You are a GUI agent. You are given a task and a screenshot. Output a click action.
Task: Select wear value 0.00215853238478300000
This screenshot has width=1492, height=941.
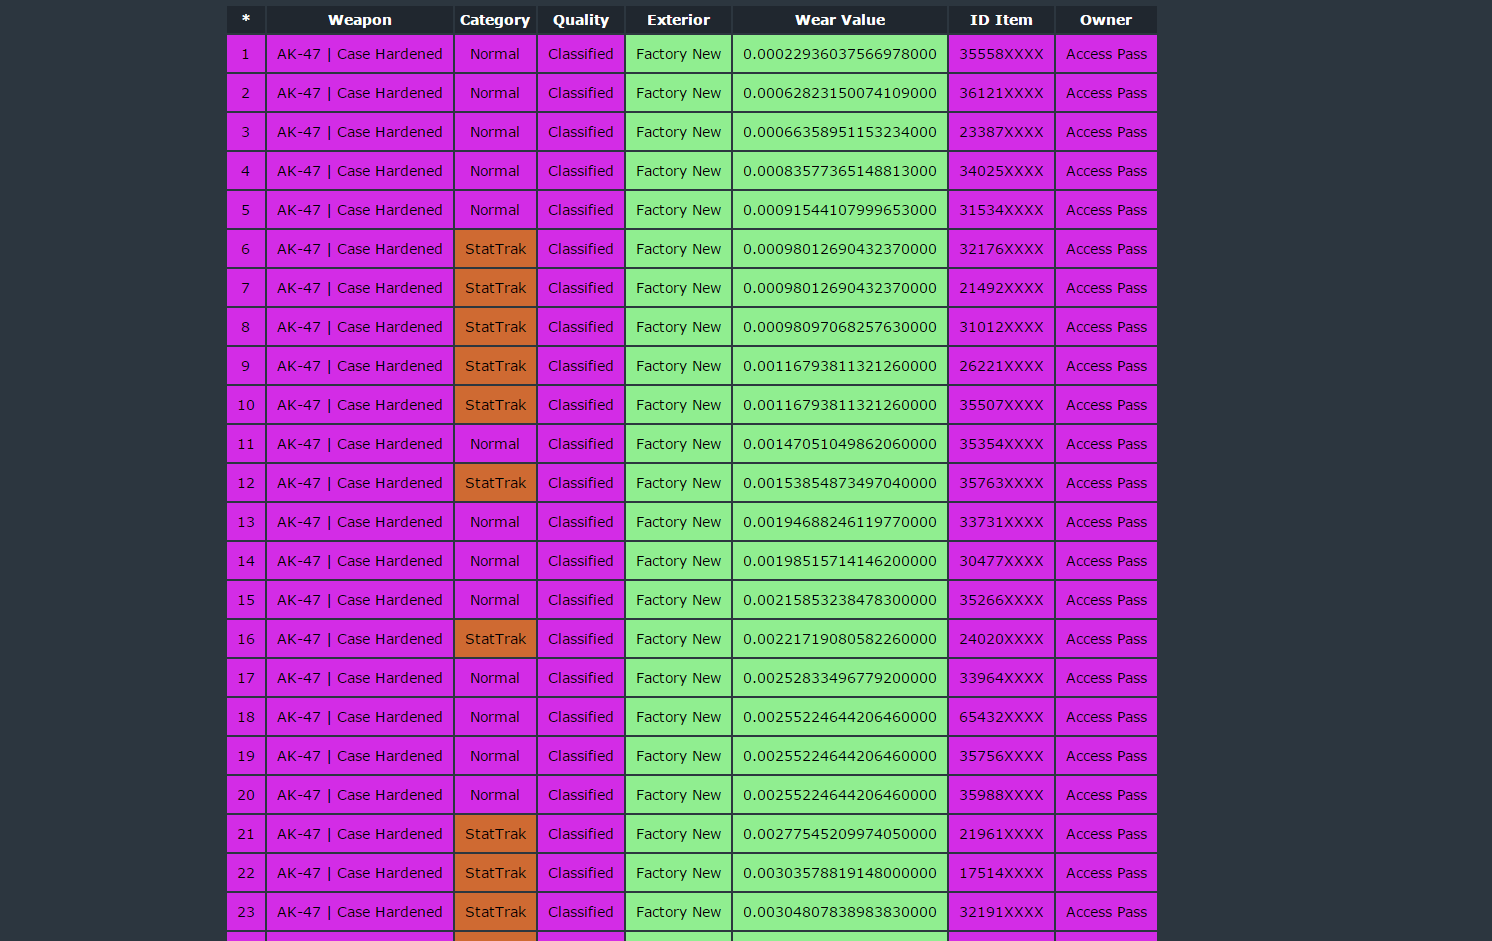click(840, 600)
